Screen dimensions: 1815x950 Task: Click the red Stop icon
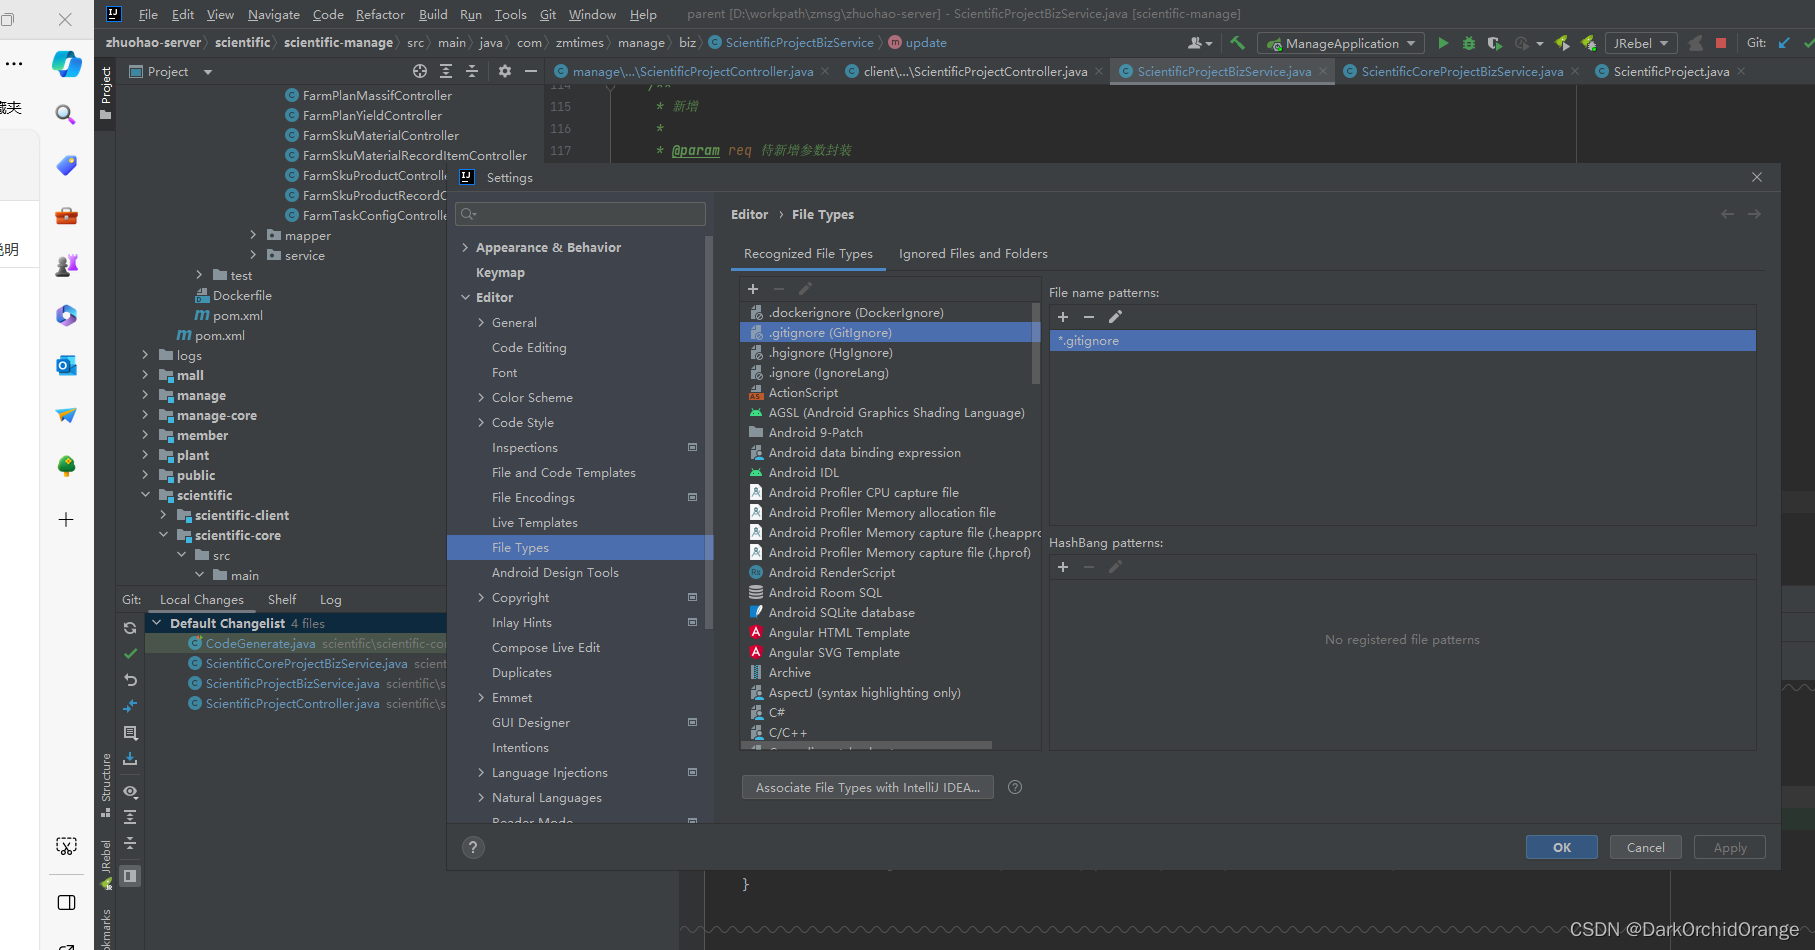pos(1721,43)
